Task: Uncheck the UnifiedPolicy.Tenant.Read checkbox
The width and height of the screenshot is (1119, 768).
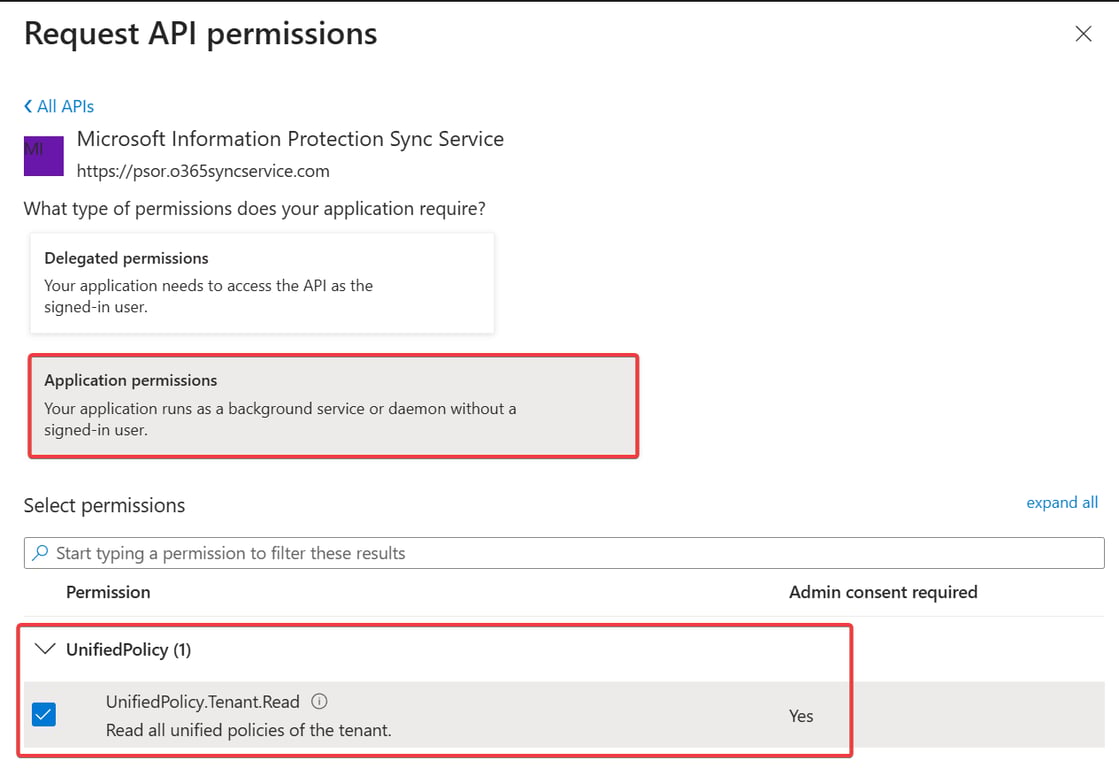Action: pyautogui.click(x=44, y=714)
